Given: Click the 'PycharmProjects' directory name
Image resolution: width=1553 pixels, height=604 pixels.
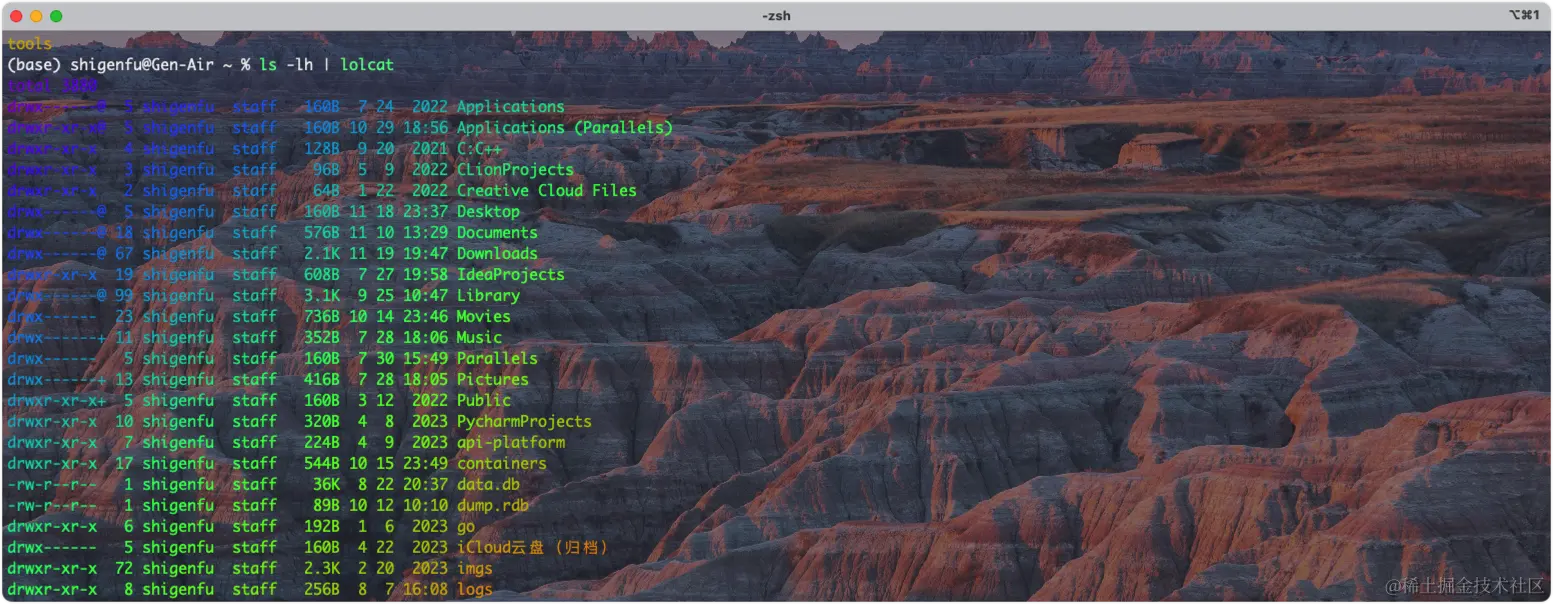Looking at the screenshot, I should (x=524, y=422).
